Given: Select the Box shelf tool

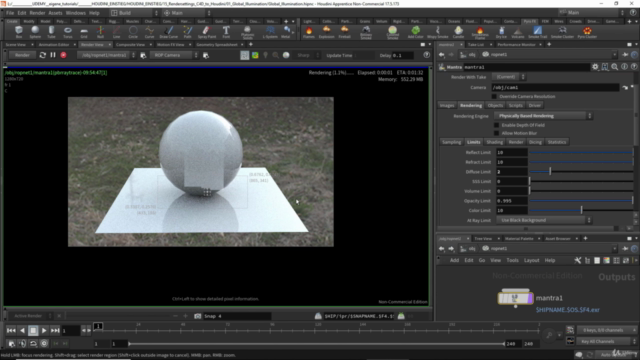Looking at the screenshot, I should 19,31.
